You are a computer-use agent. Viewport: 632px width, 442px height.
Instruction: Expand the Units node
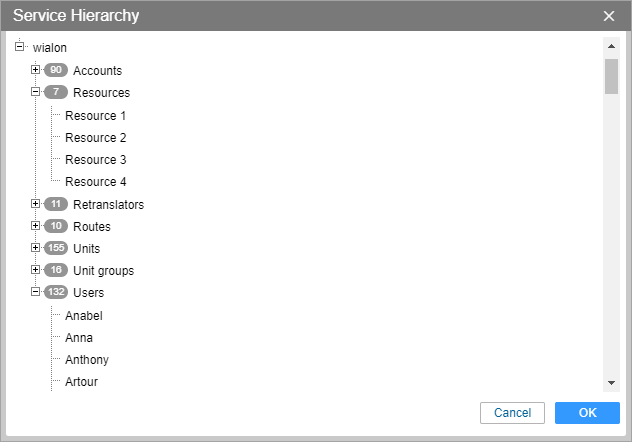(35, 248)
